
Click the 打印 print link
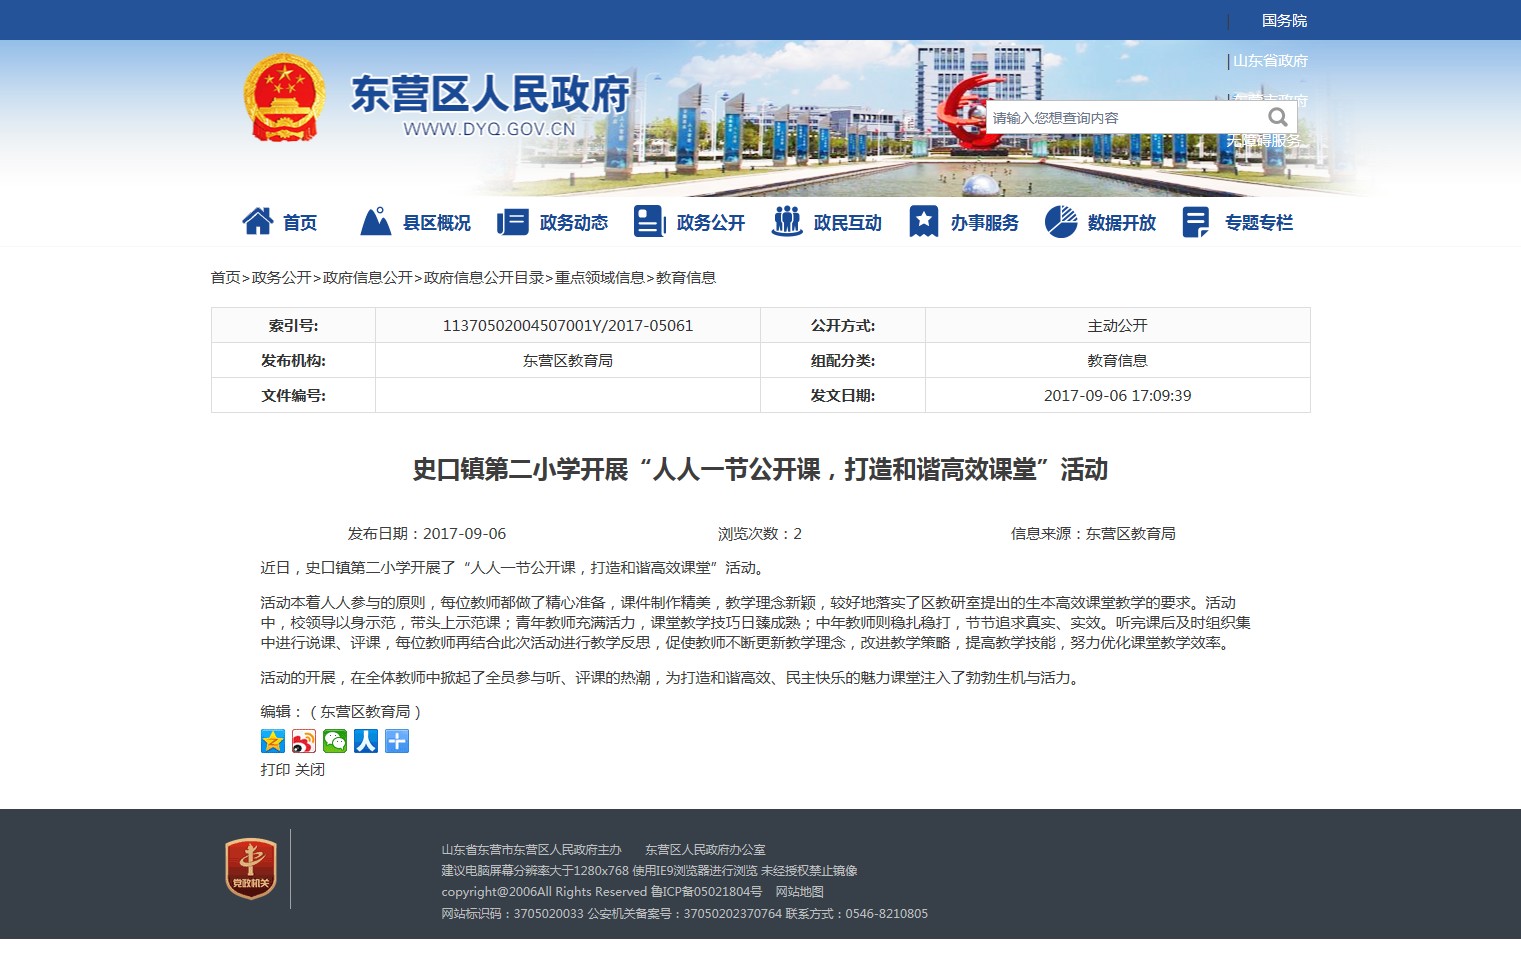tap(275, 770)
